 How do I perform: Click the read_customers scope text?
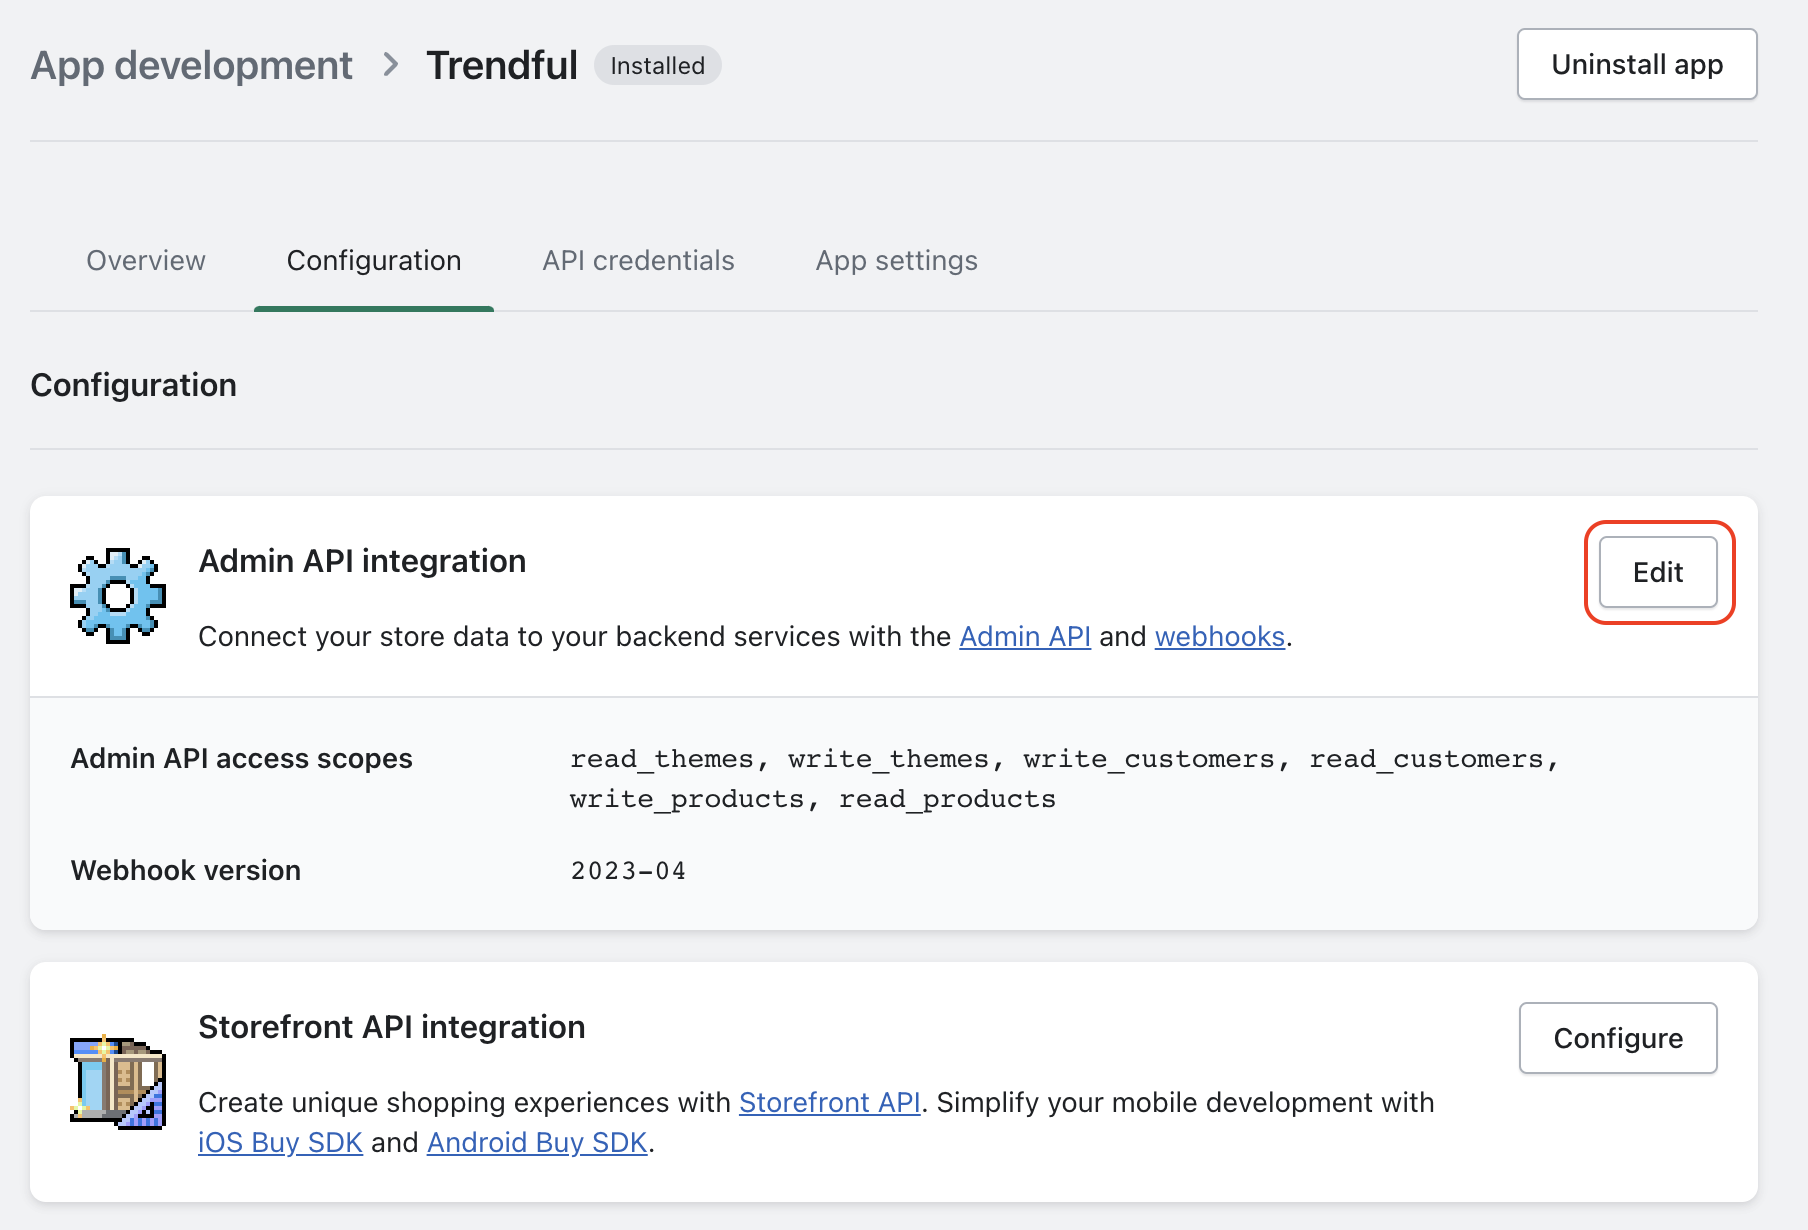coord(1426,760)
